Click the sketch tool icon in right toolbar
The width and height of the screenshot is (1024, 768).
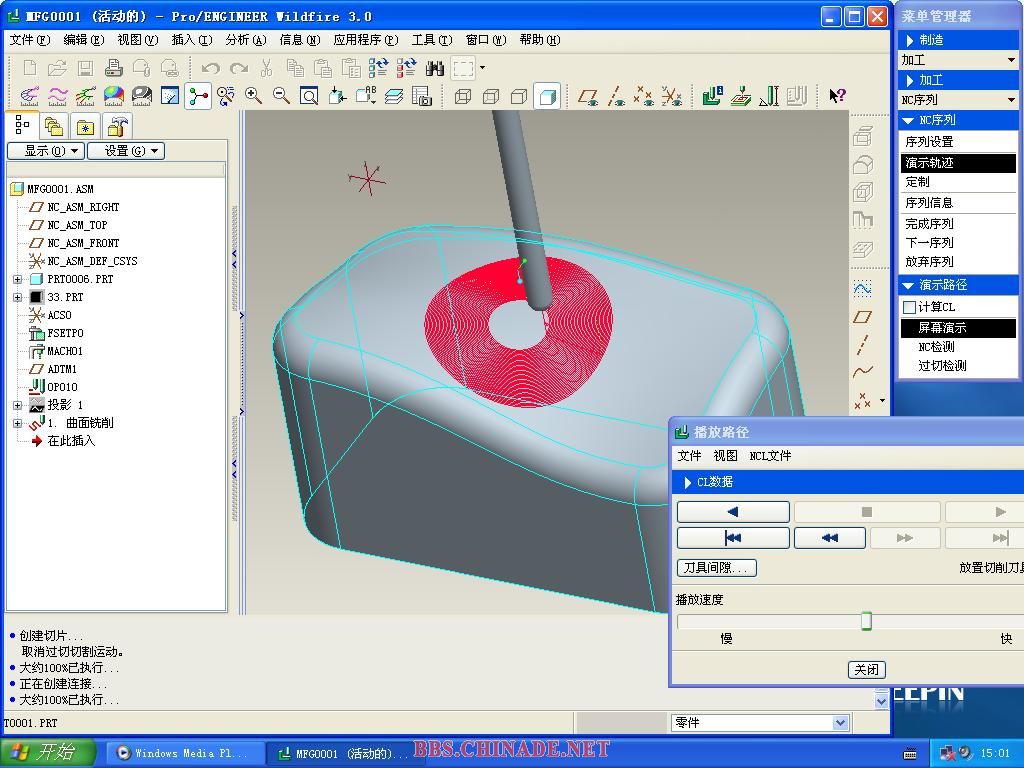[x=863, y=288]
